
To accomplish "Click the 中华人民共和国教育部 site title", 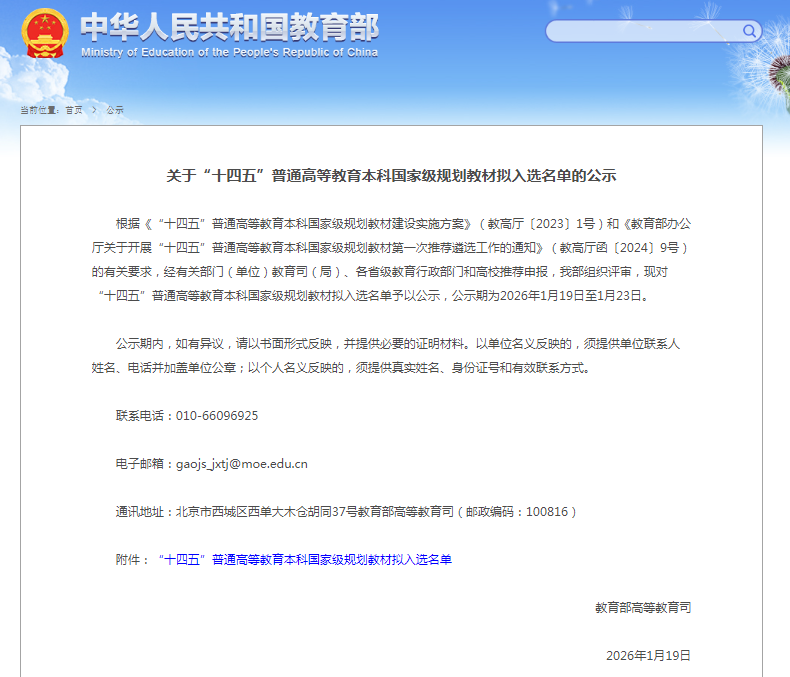I will pyautogui.click(x=228, y=25).
